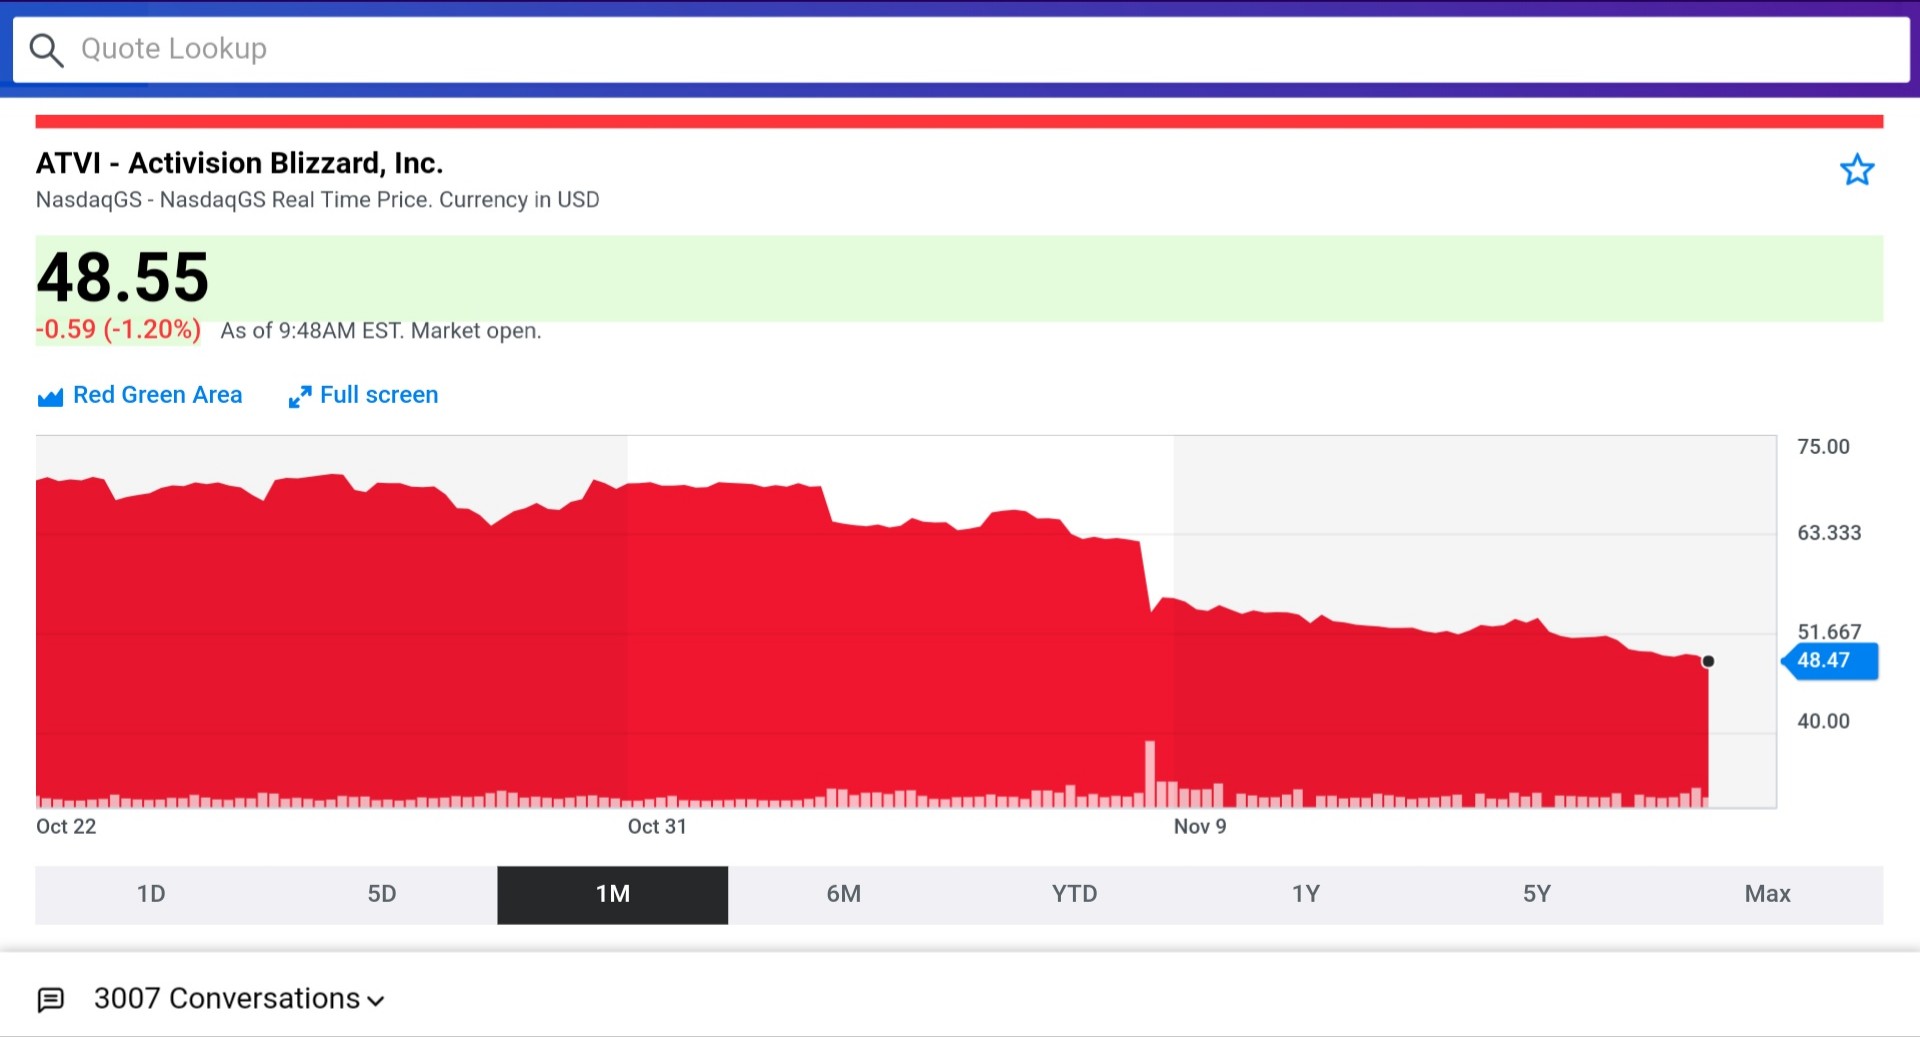
Task: Select the YTD time range tab
Action: tap(1075, 894)
